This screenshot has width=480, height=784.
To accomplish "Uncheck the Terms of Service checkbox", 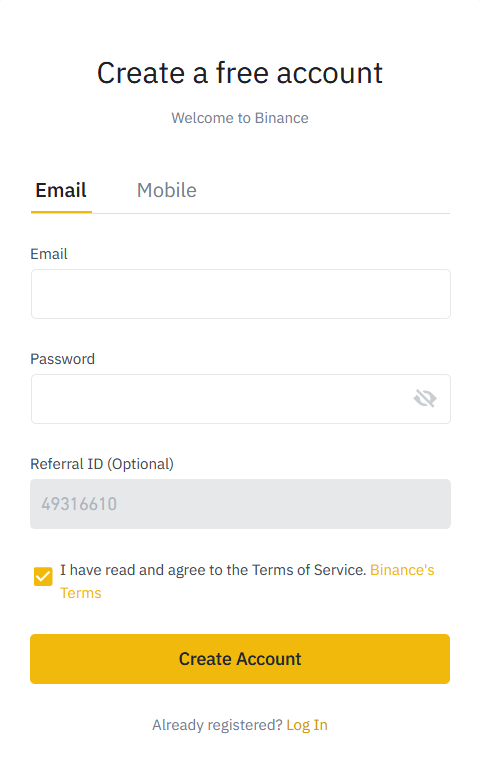I will (x=43, y=576).
